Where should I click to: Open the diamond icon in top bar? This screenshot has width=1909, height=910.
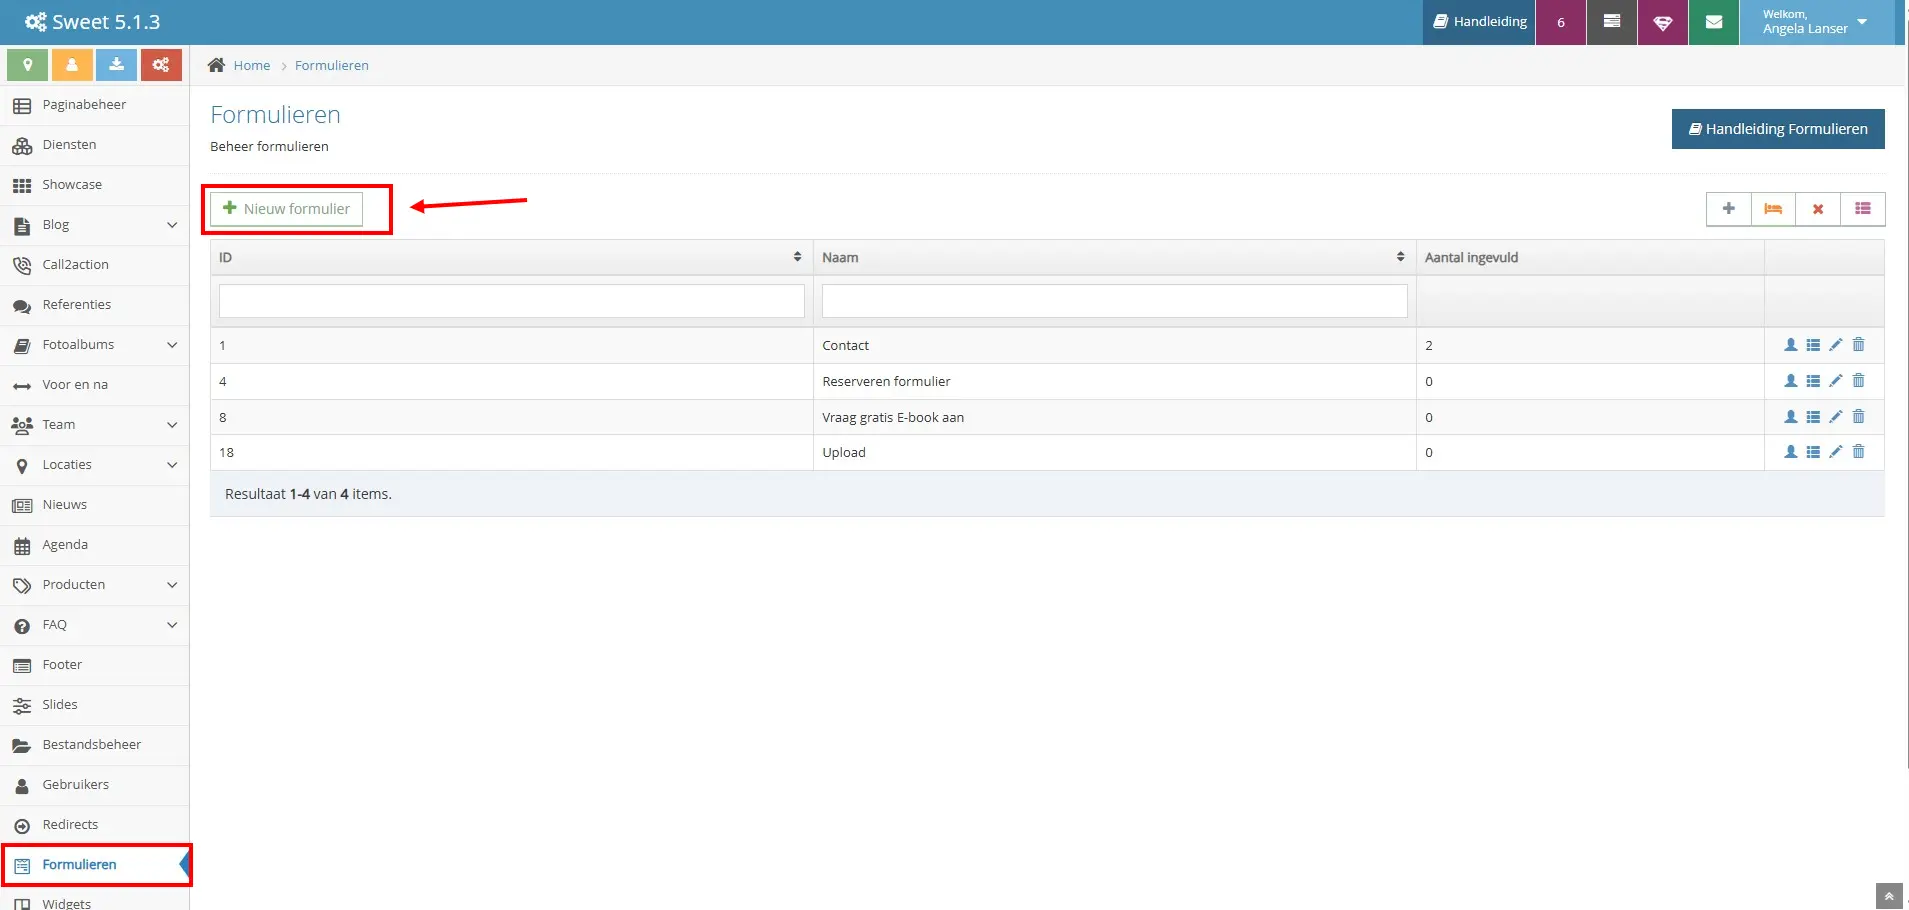[x=1663, y=22]
